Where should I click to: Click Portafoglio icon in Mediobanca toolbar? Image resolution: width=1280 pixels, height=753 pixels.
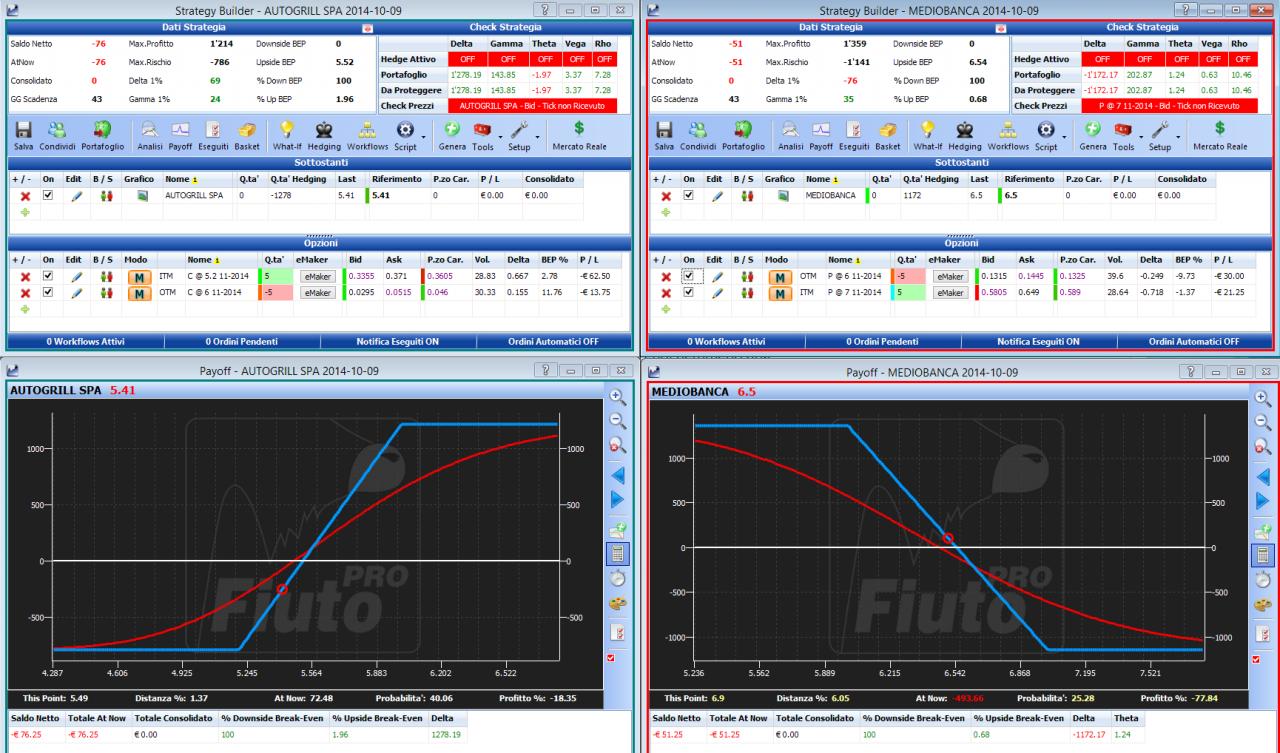(x=742, y=136)
